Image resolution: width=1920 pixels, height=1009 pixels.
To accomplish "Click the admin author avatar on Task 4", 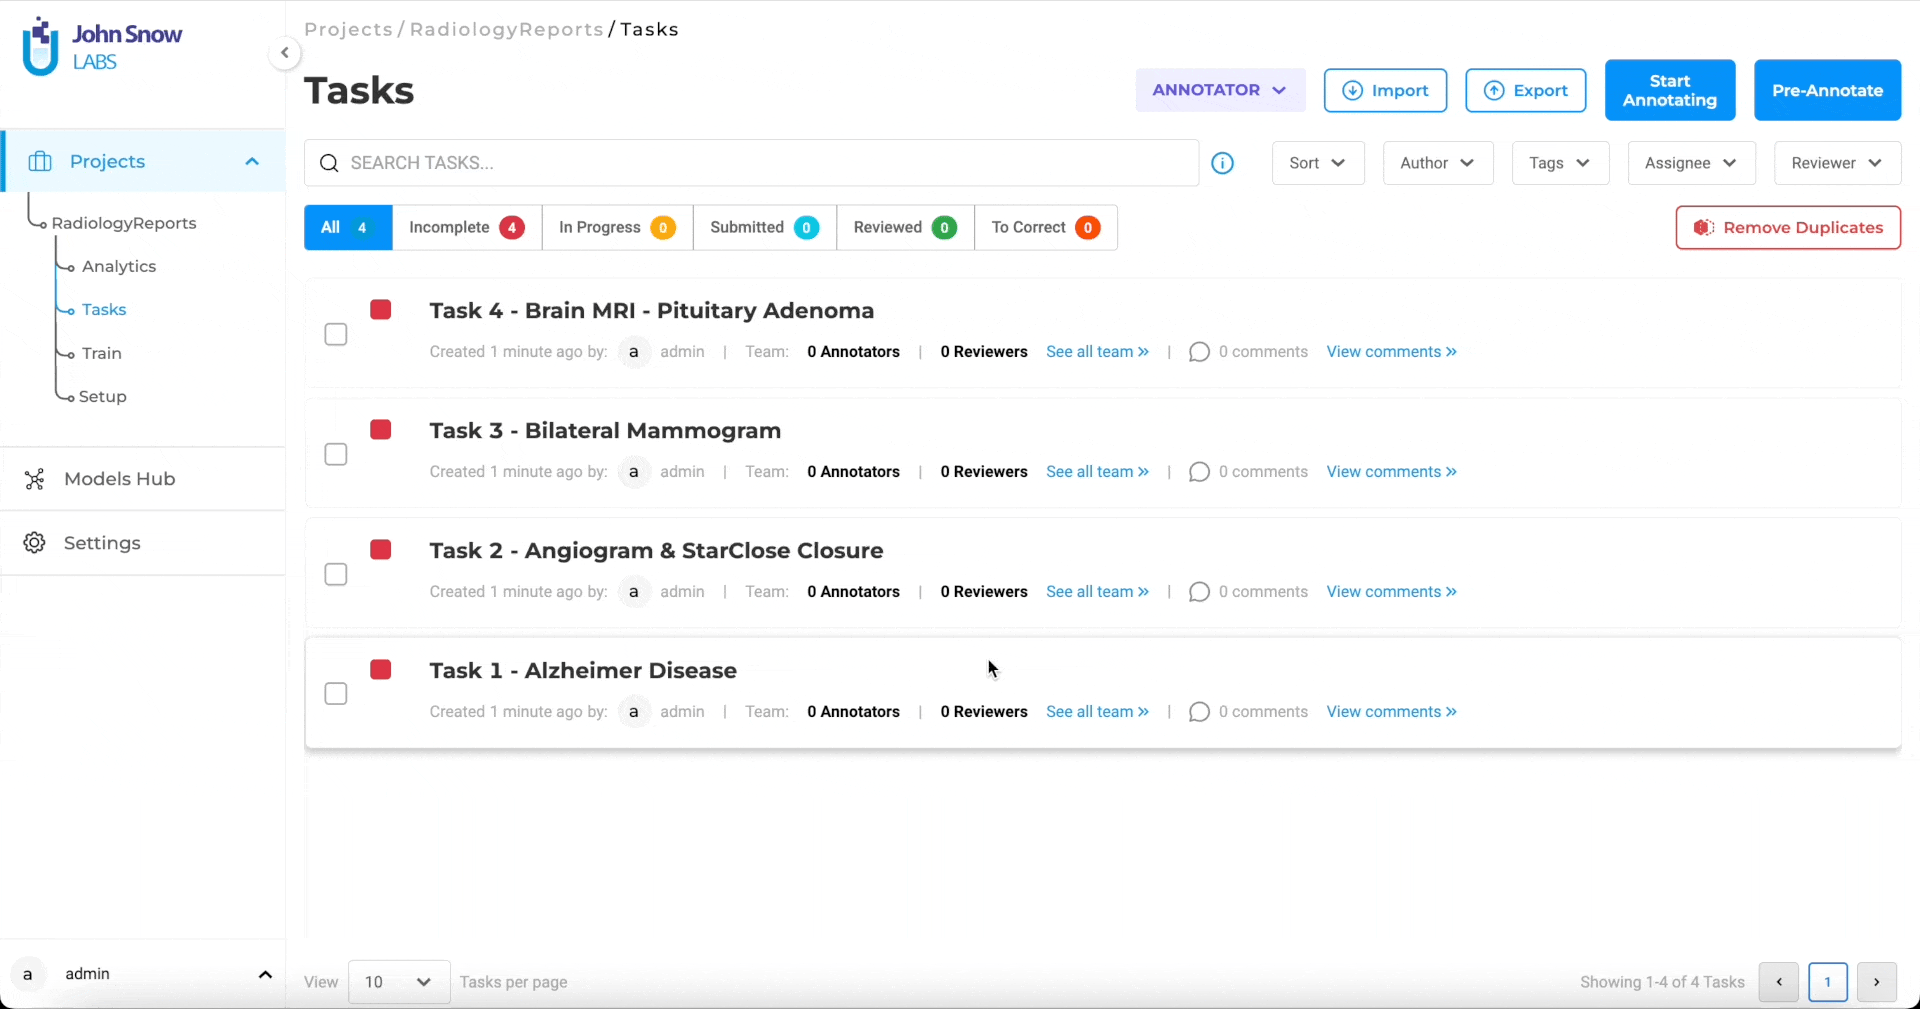I will (634, 352).
